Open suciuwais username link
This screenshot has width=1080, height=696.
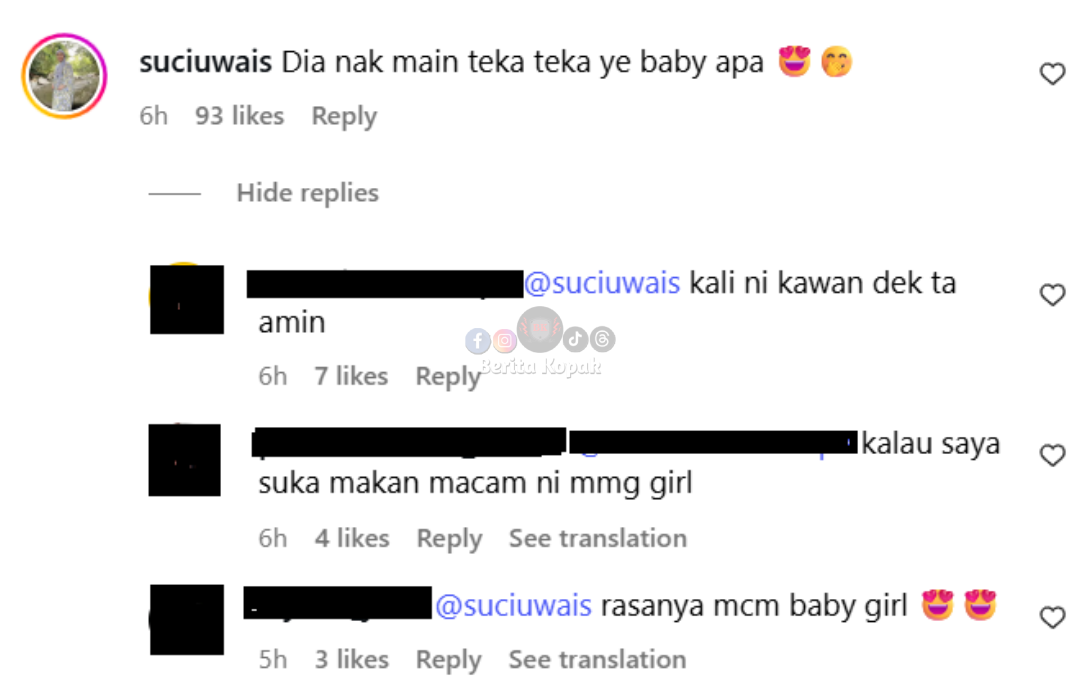click(x=205, y=62)
